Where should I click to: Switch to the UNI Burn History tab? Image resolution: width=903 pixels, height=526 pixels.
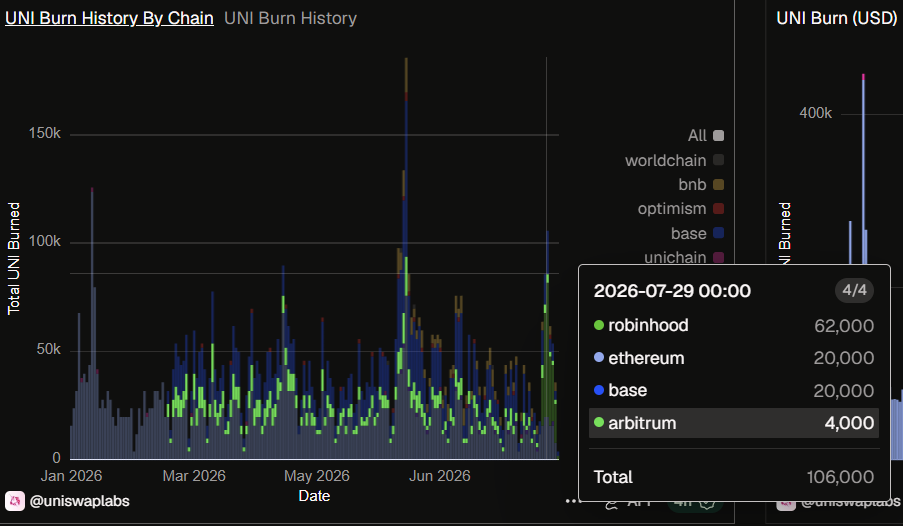(x=290, y=18)
